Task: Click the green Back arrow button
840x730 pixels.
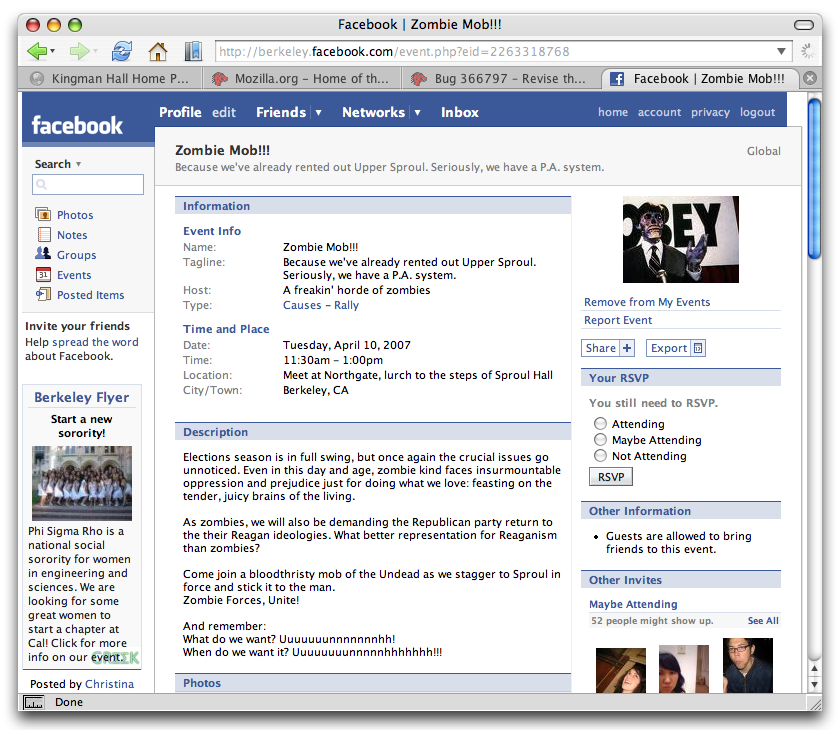Action: click(37, 51)
